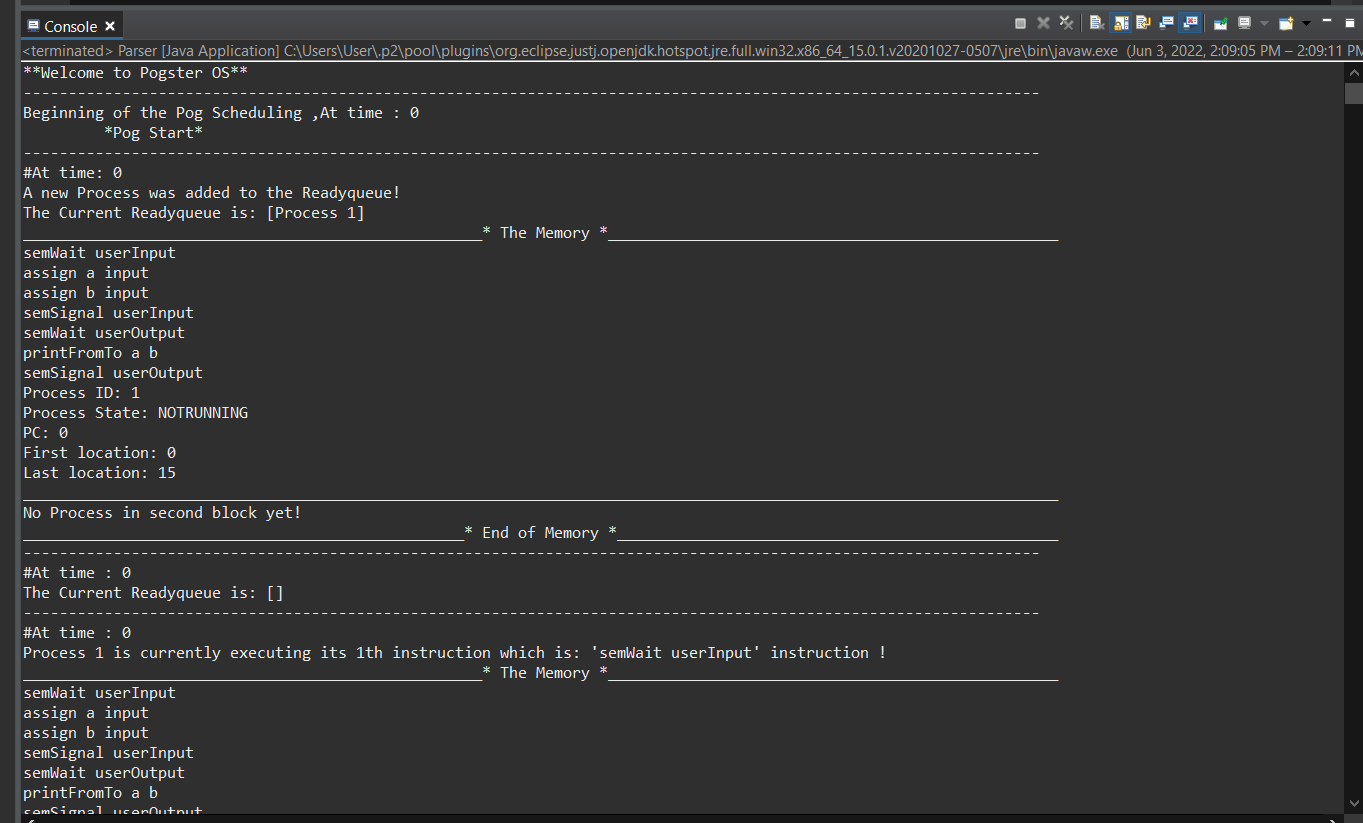Image resolution: width=1363 pixels, height=823 pixels.
Task: Click 'A new Process was added to the Readyqueue!'
Action: point(212,193)
